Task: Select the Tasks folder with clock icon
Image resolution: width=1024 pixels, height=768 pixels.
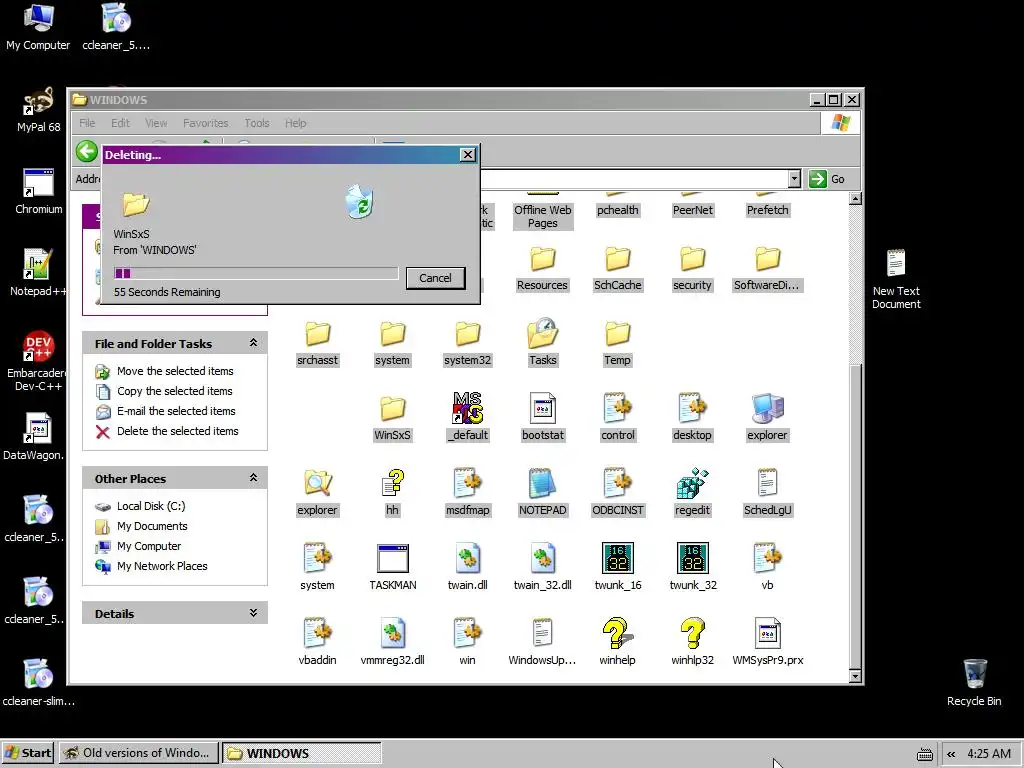Action: 543,343
